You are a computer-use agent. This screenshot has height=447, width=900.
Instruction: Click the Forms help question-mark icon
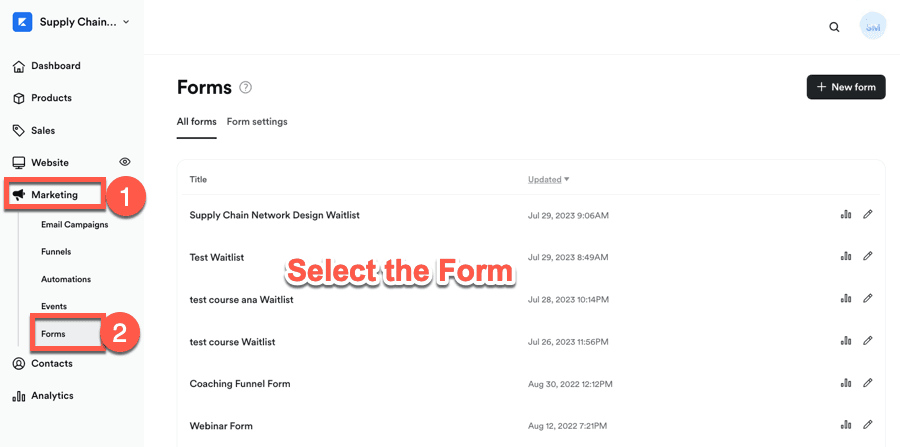pos(246,88)
